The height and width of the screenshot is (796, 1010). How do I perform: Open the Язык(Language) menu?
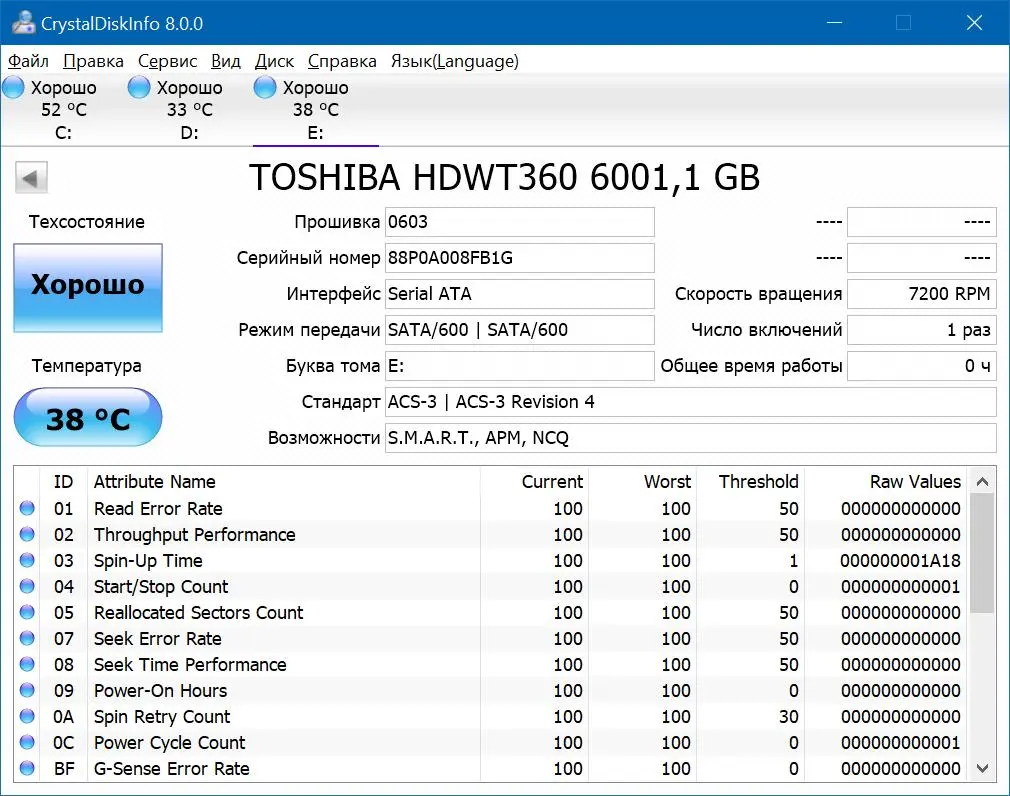pyautogui.click(x=455, y=61)
